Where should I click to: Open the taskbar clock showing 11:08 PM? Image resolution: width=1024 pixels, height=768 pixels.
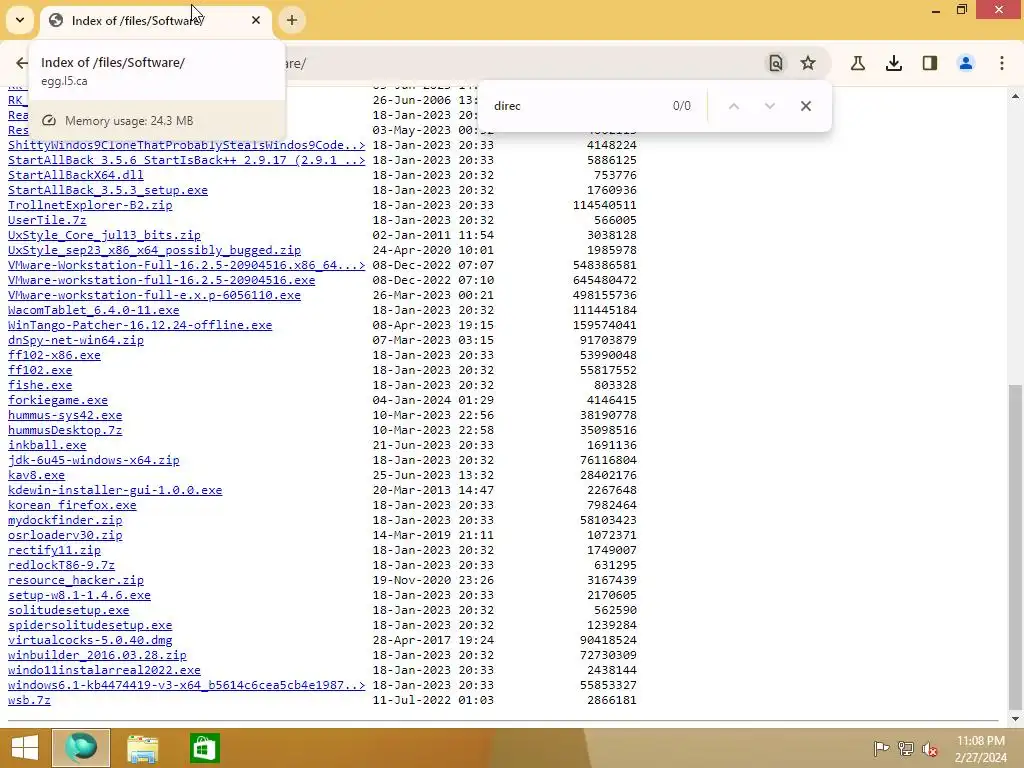coord(981,749)
